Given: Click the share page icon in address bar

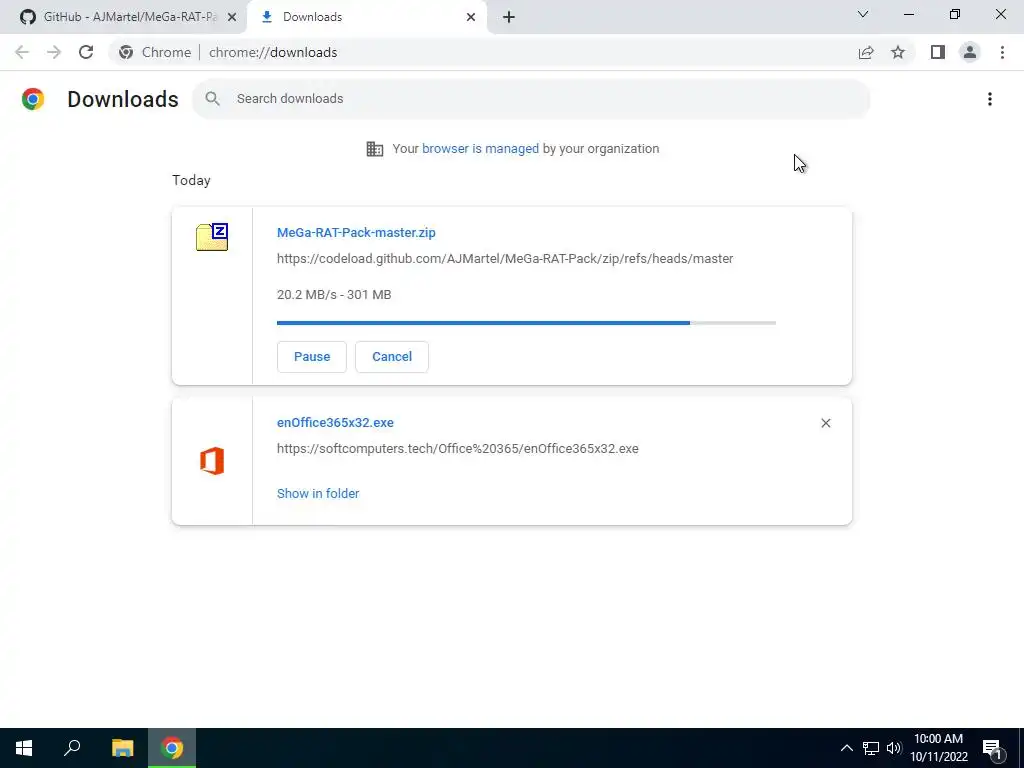Looking at the screenshot, I should click(866, 52).
